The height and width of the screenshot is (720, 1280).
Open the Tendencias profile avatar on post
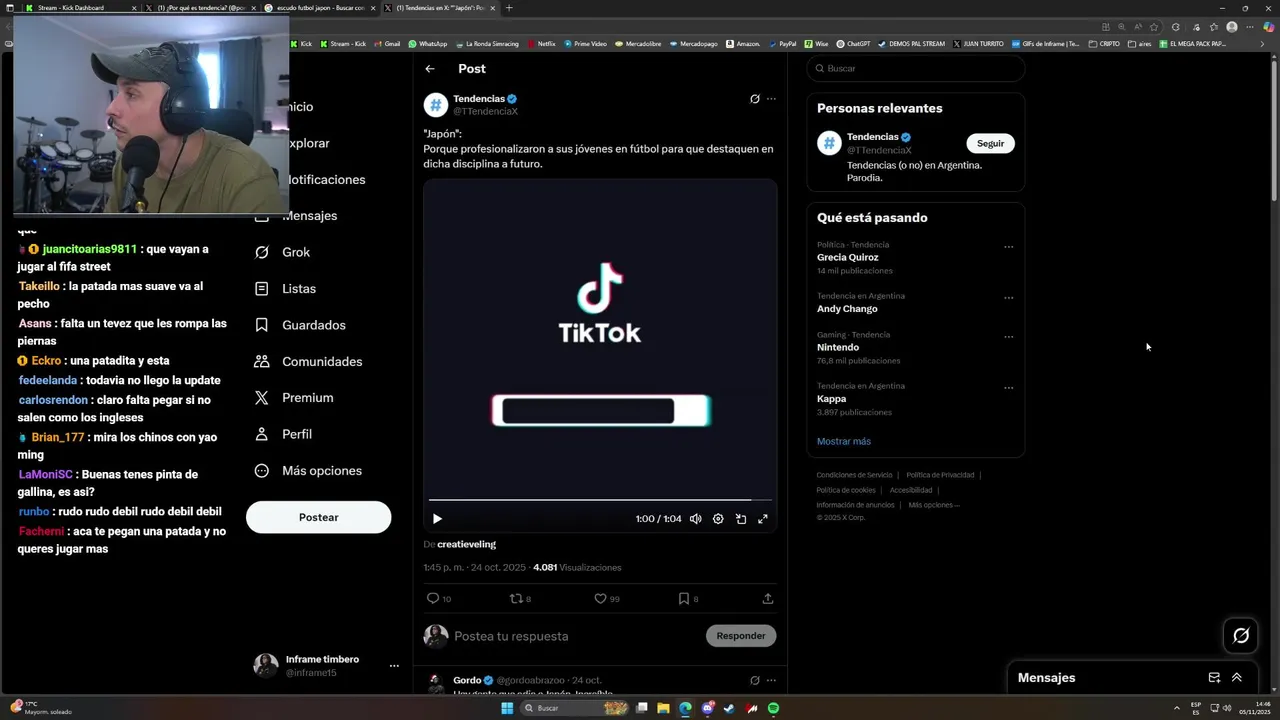[x=436, y=105]
